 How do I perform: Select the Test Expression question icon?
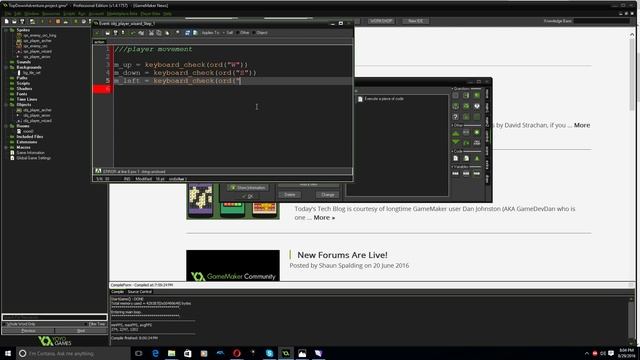point(455,117)
